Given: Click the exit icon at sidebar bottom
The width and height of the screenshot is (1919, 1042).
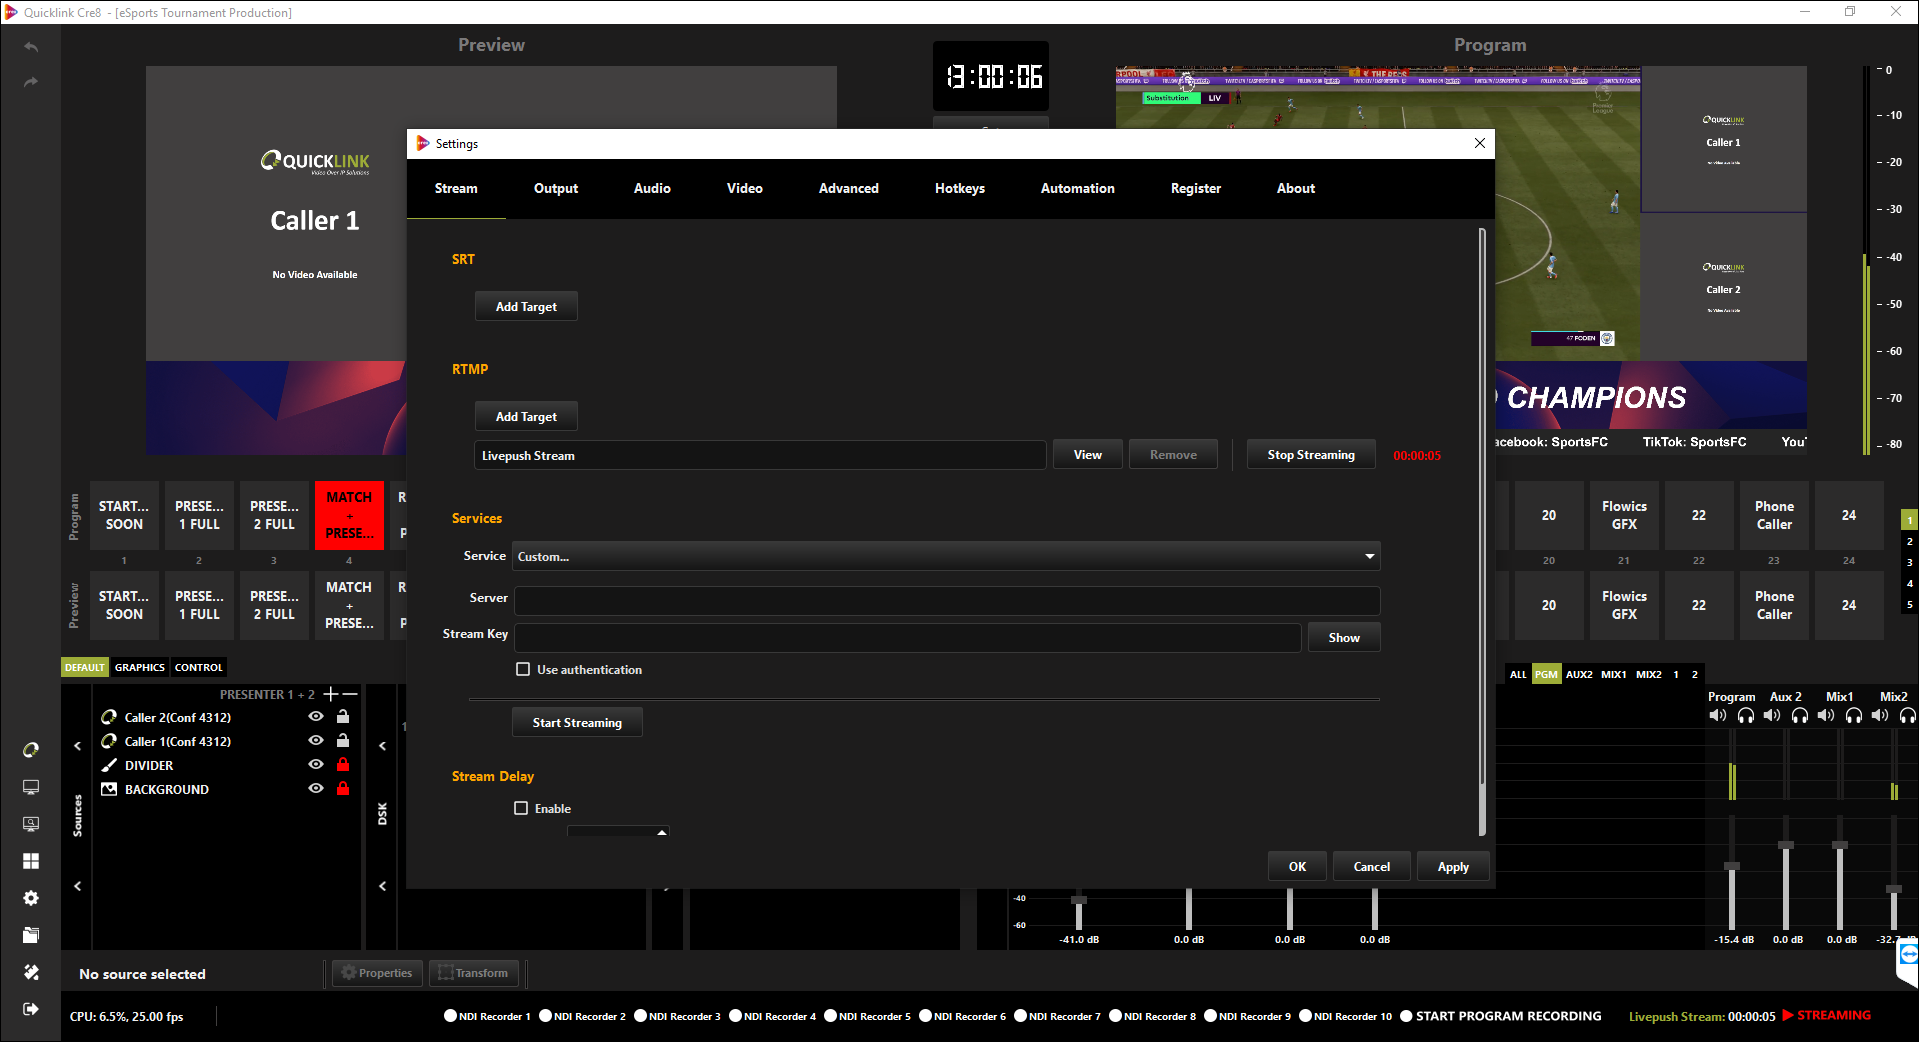Looking at the screenshot, I should 31,1009.
